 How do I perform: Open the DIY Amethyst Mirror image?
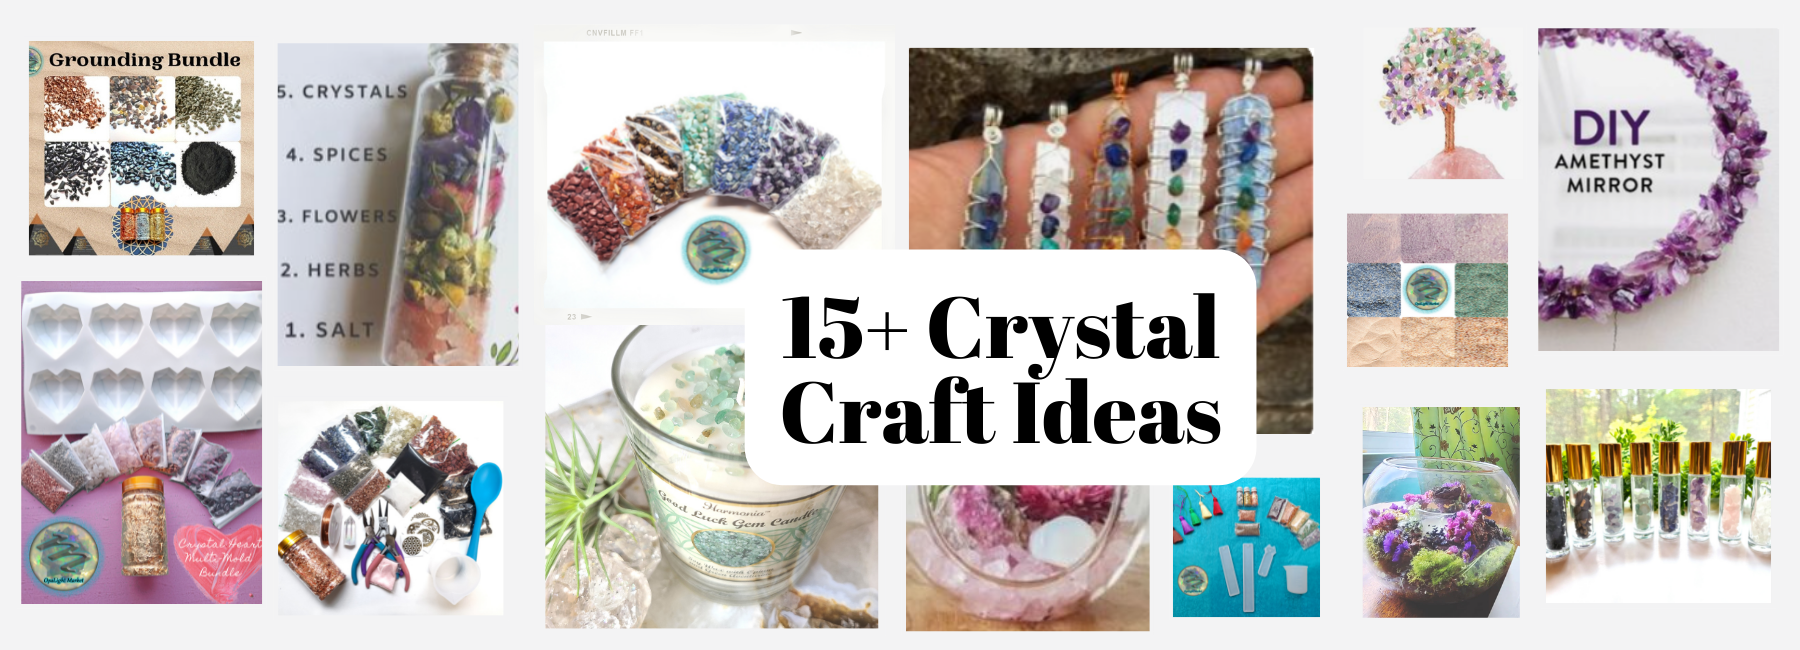[x=1658, y=190]
